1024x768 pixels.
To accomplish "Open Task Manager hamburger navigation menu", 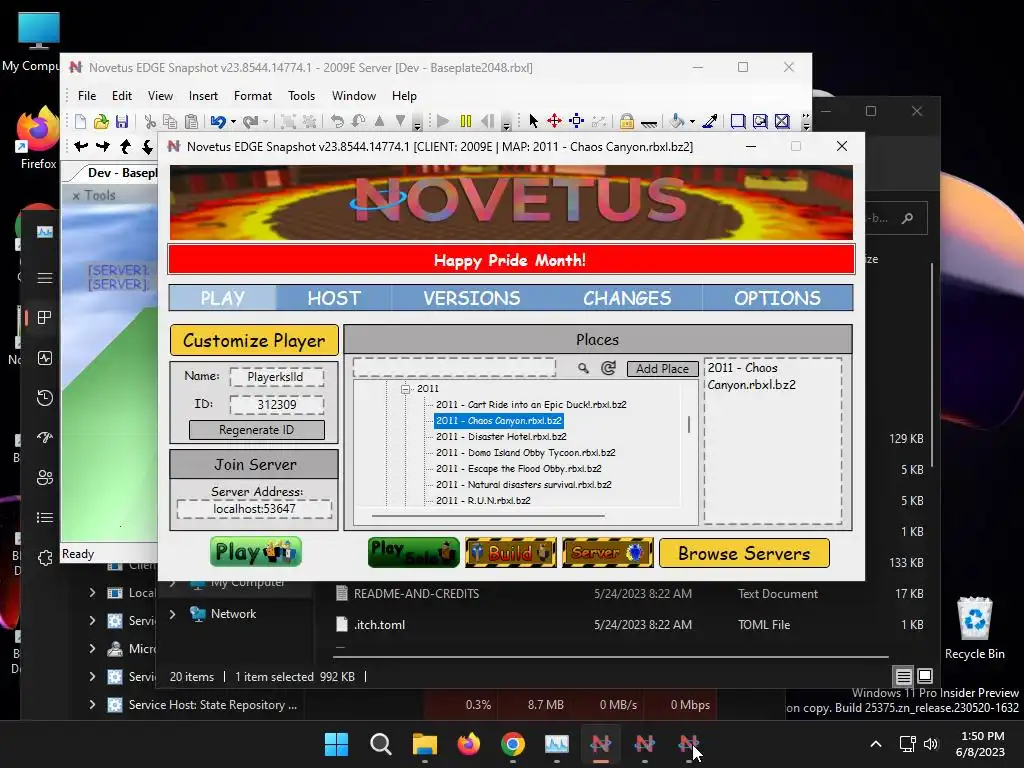I will coord(44,278).
